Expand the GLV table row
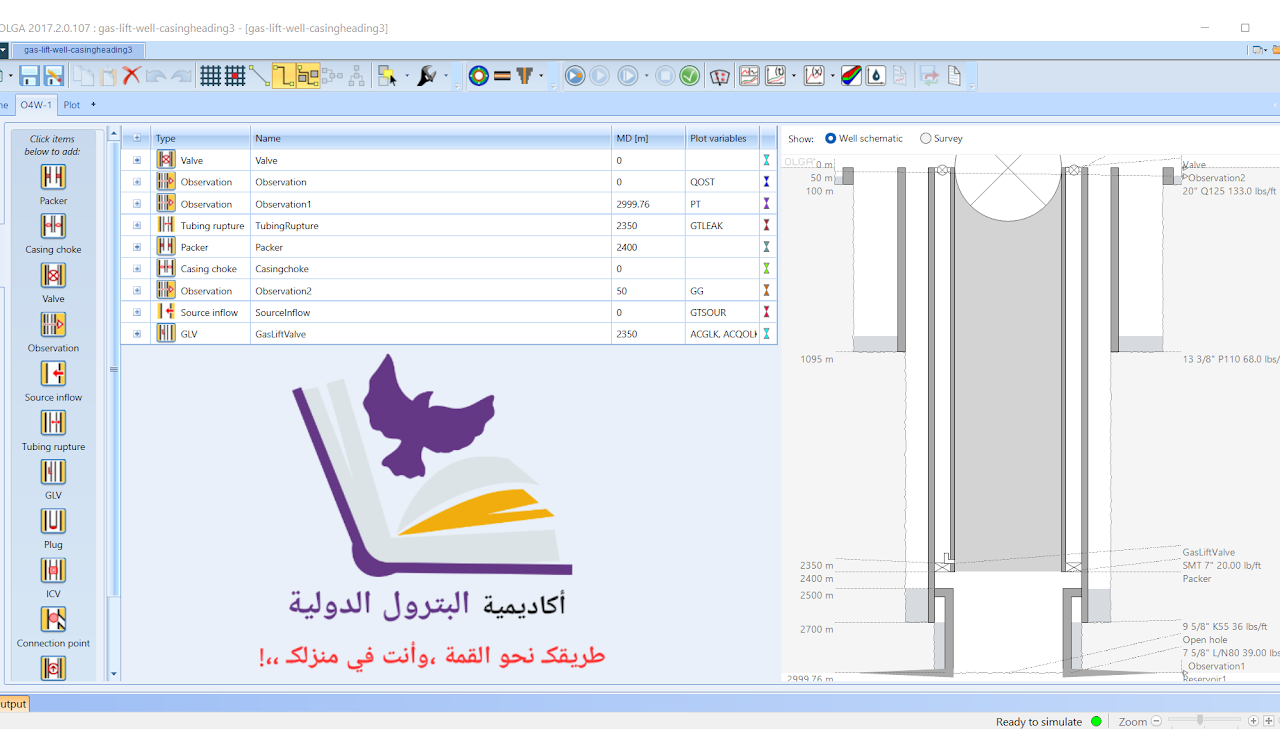Screen dimensions: 1280x750 point(137,334)
